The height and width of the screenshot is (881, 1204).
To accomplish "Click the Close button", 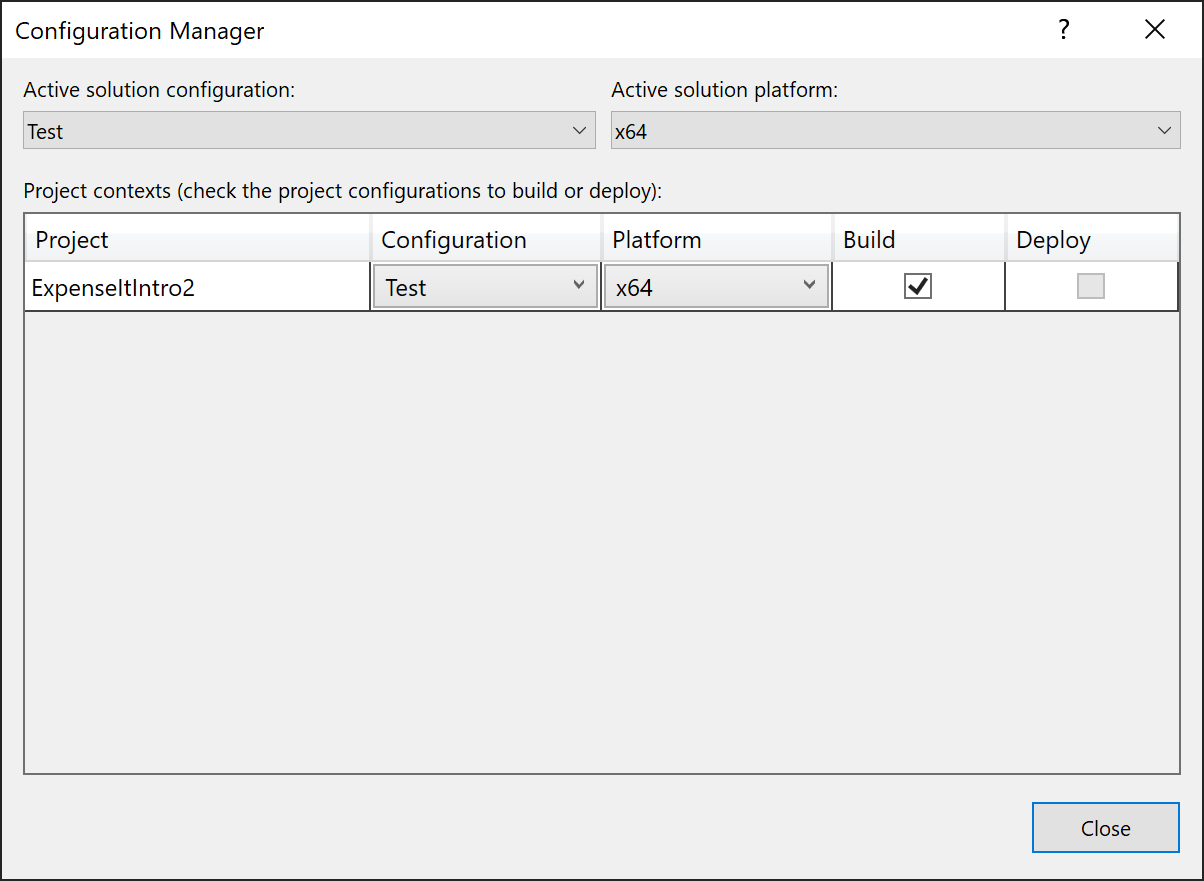I will click(1105, 827).
